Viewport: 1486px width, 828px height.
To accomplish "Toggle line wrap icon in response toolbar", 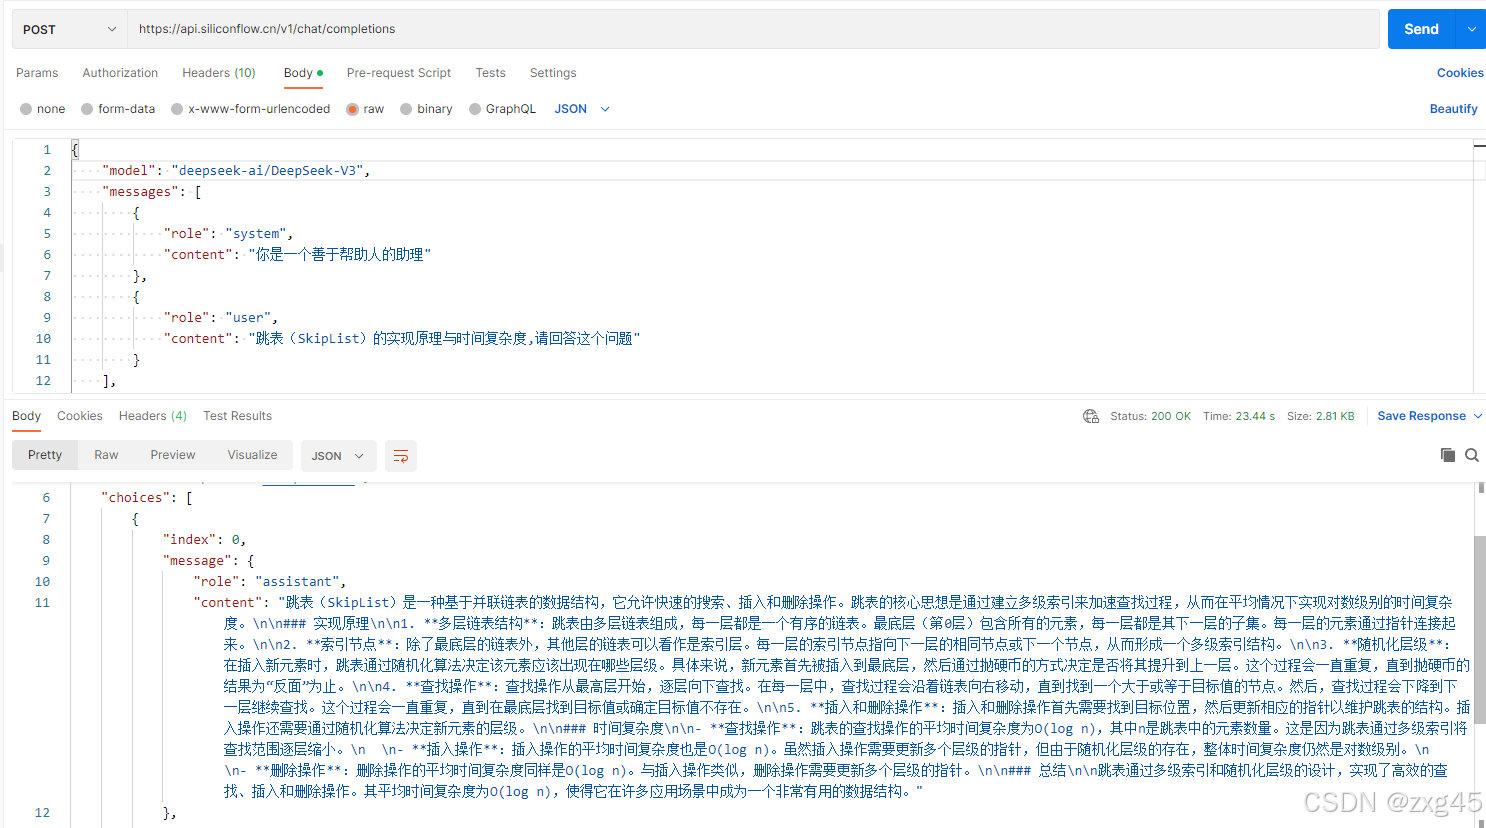I will pos(401,456).
